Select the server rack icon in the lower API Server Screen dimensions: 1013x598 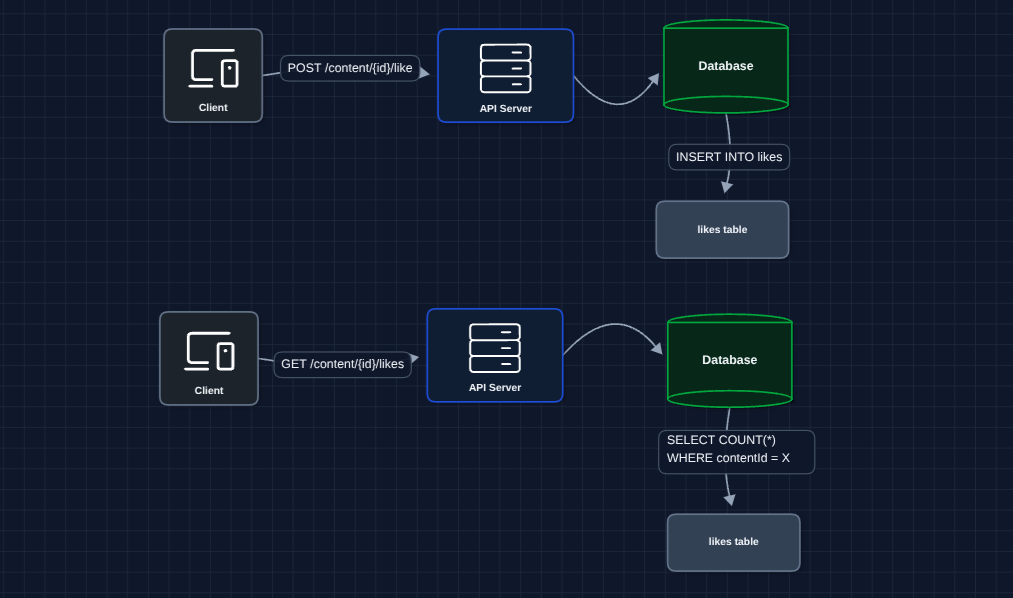pos(495,348)
